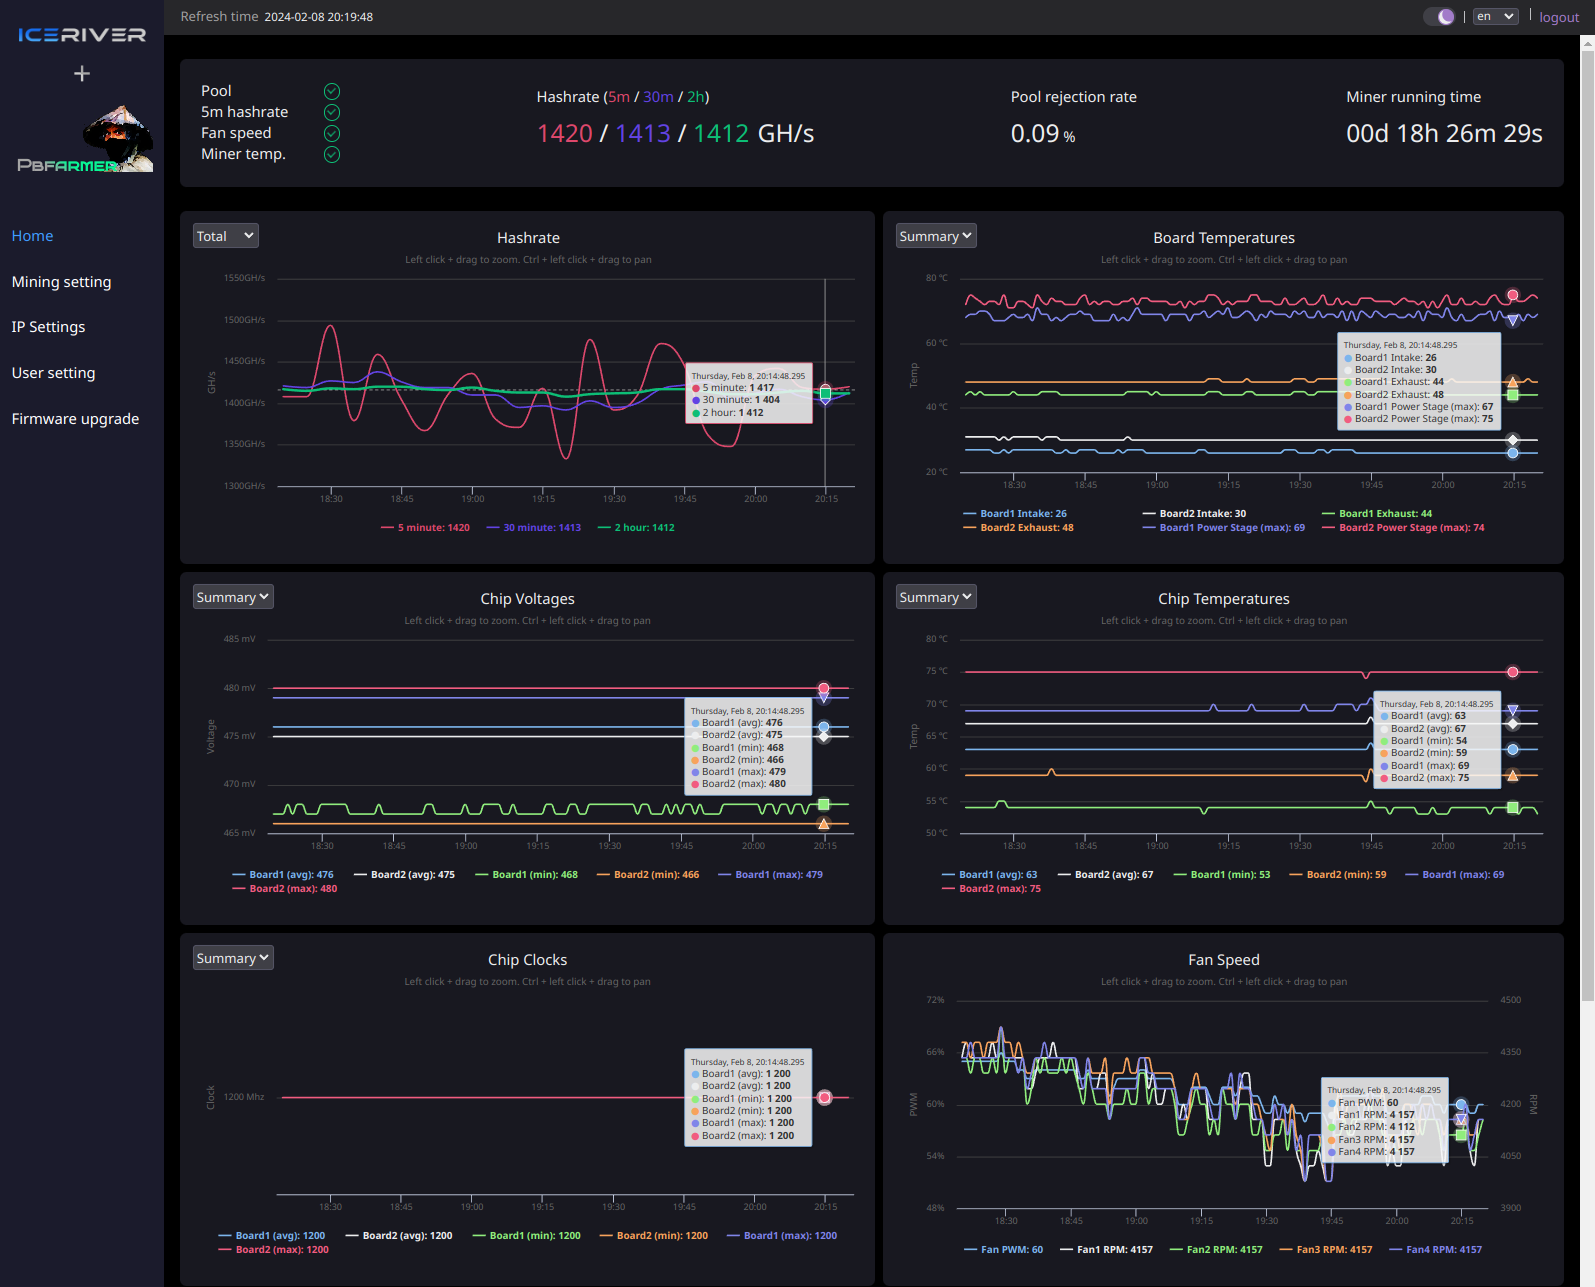Click the Pool status check icon
Viewport: 1595px width, 1287px height.
(x=332, y=91)
